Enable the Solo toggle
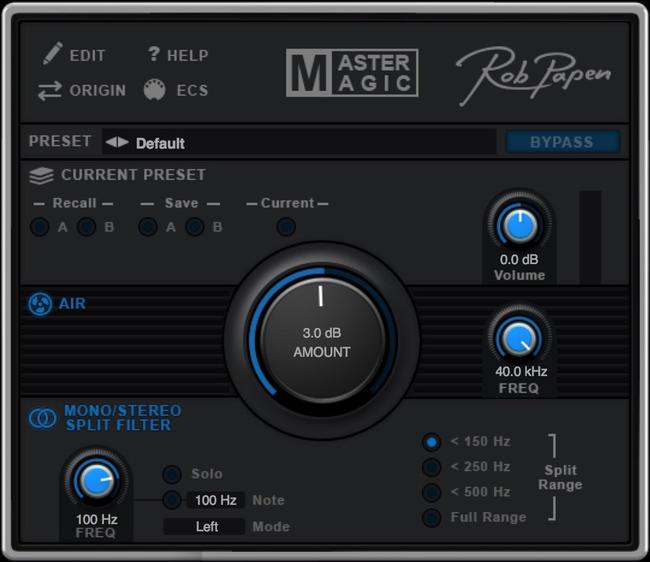Screen dimensions: 650x562 (172, 475)
